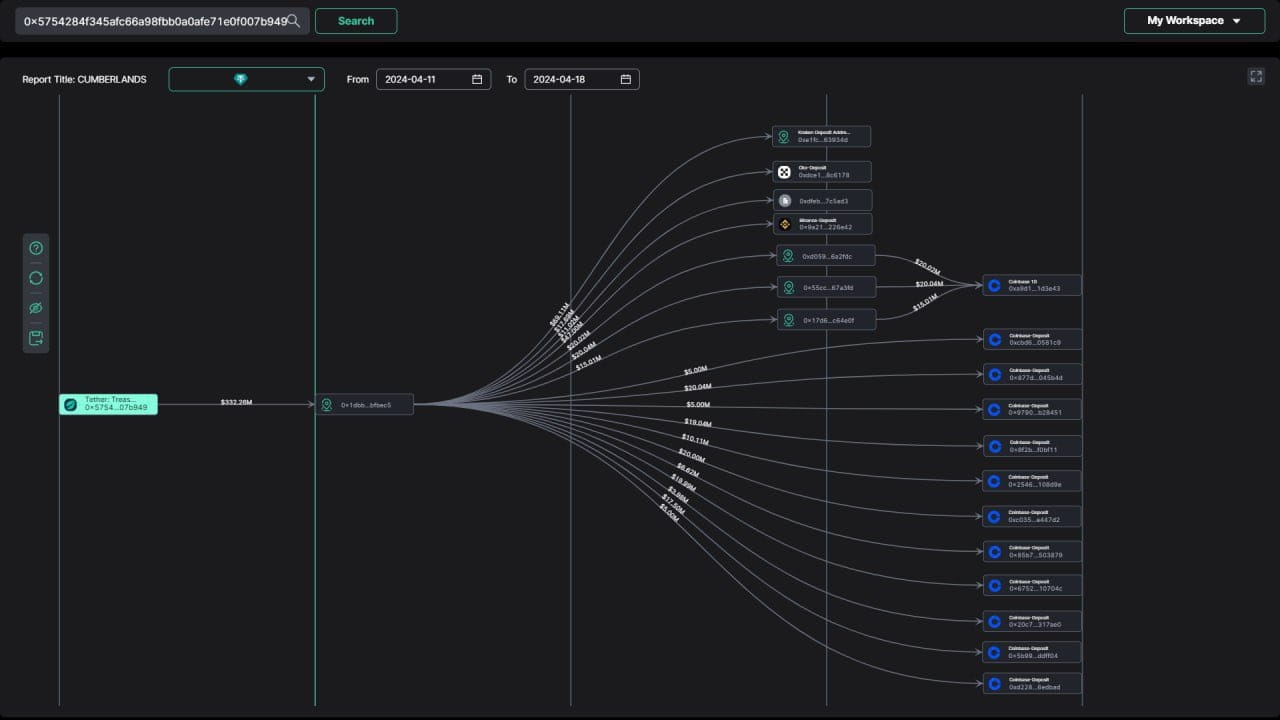Click the save/export report icon
The height and width of the screenshot is (720, 1280).
click(36, 338)
